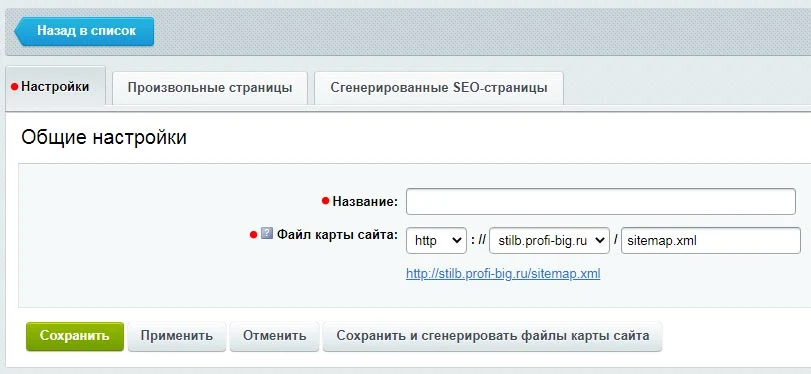Click the red dot on Настройки tab
The image size is (811, 374).
click(x=14, y=87)
